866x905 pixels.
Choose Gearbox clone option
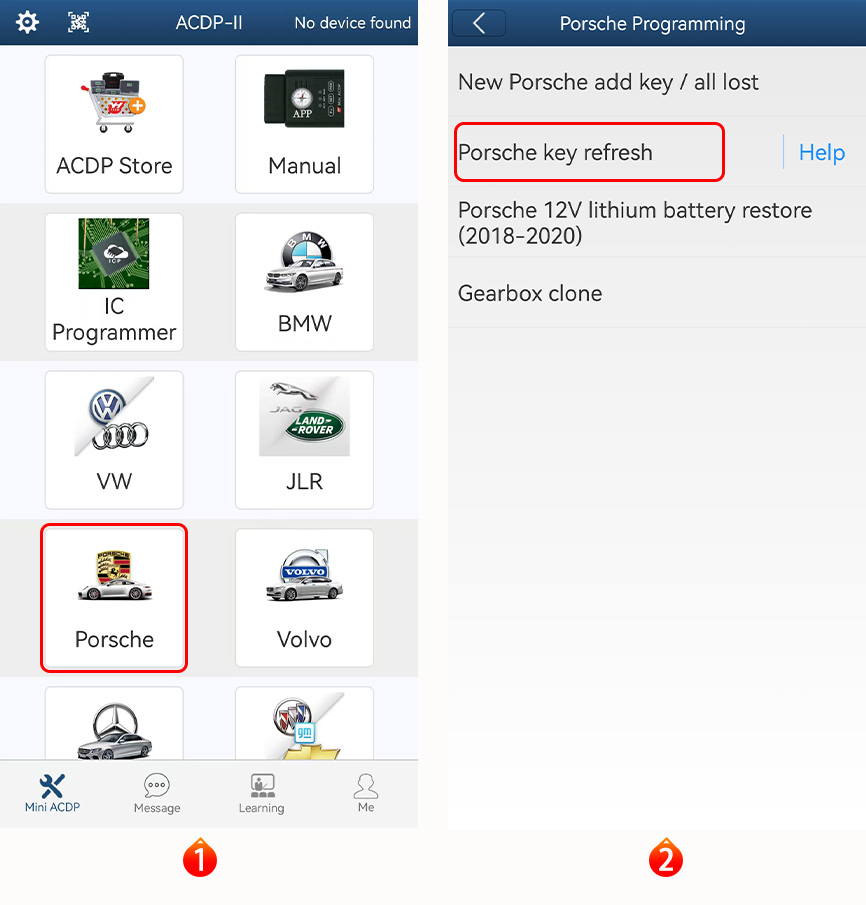pyautogui.click(x=657, y=293)
